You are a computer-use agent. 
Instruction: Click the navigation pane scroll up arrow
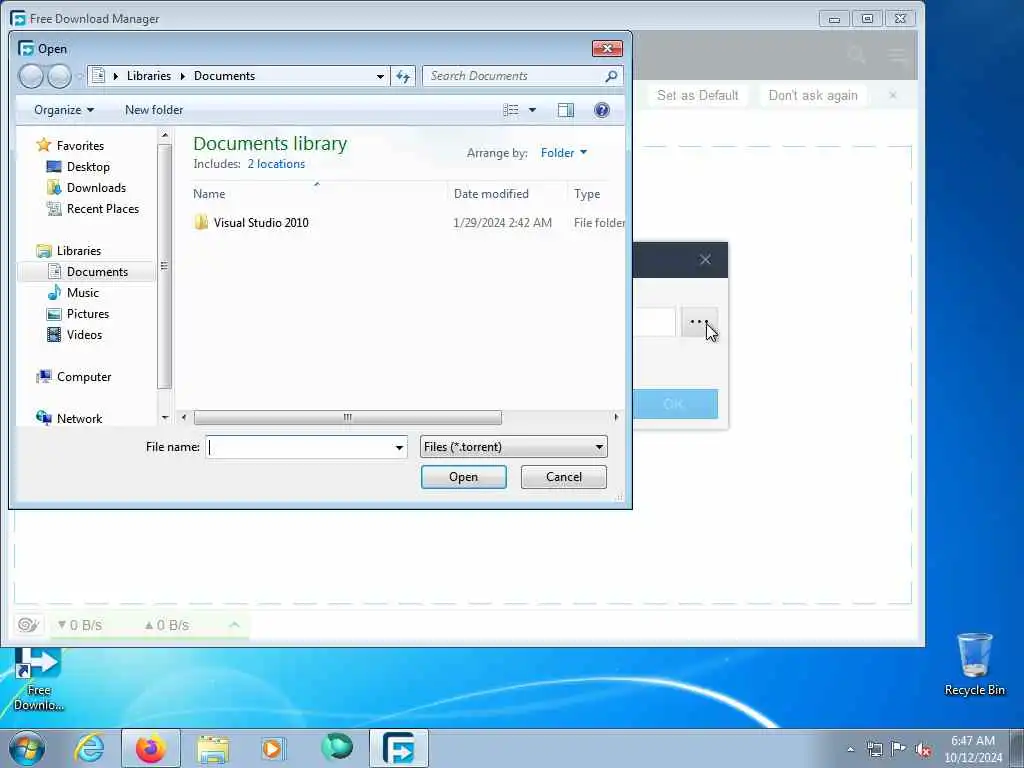165,135
